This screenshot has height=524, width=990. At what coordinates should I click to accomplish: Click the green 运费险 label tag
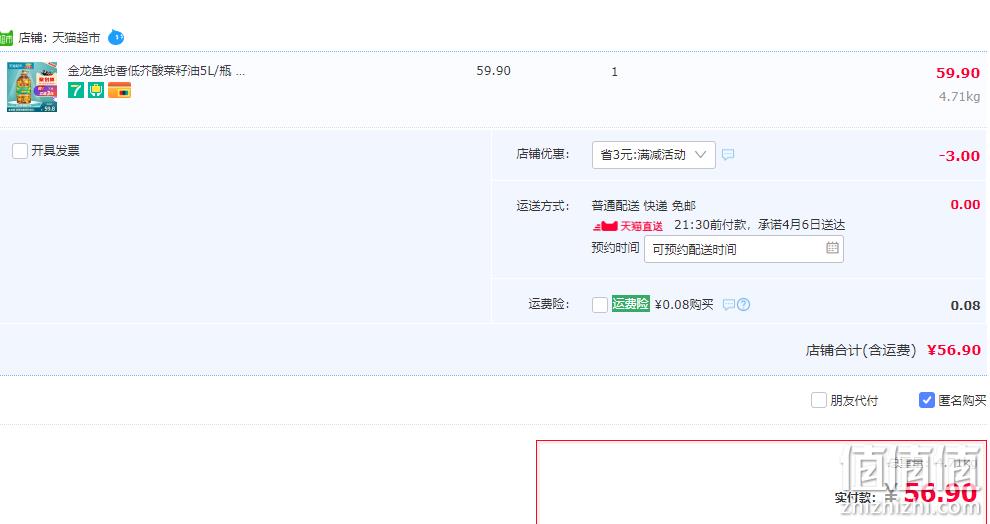tap(631, 304)
